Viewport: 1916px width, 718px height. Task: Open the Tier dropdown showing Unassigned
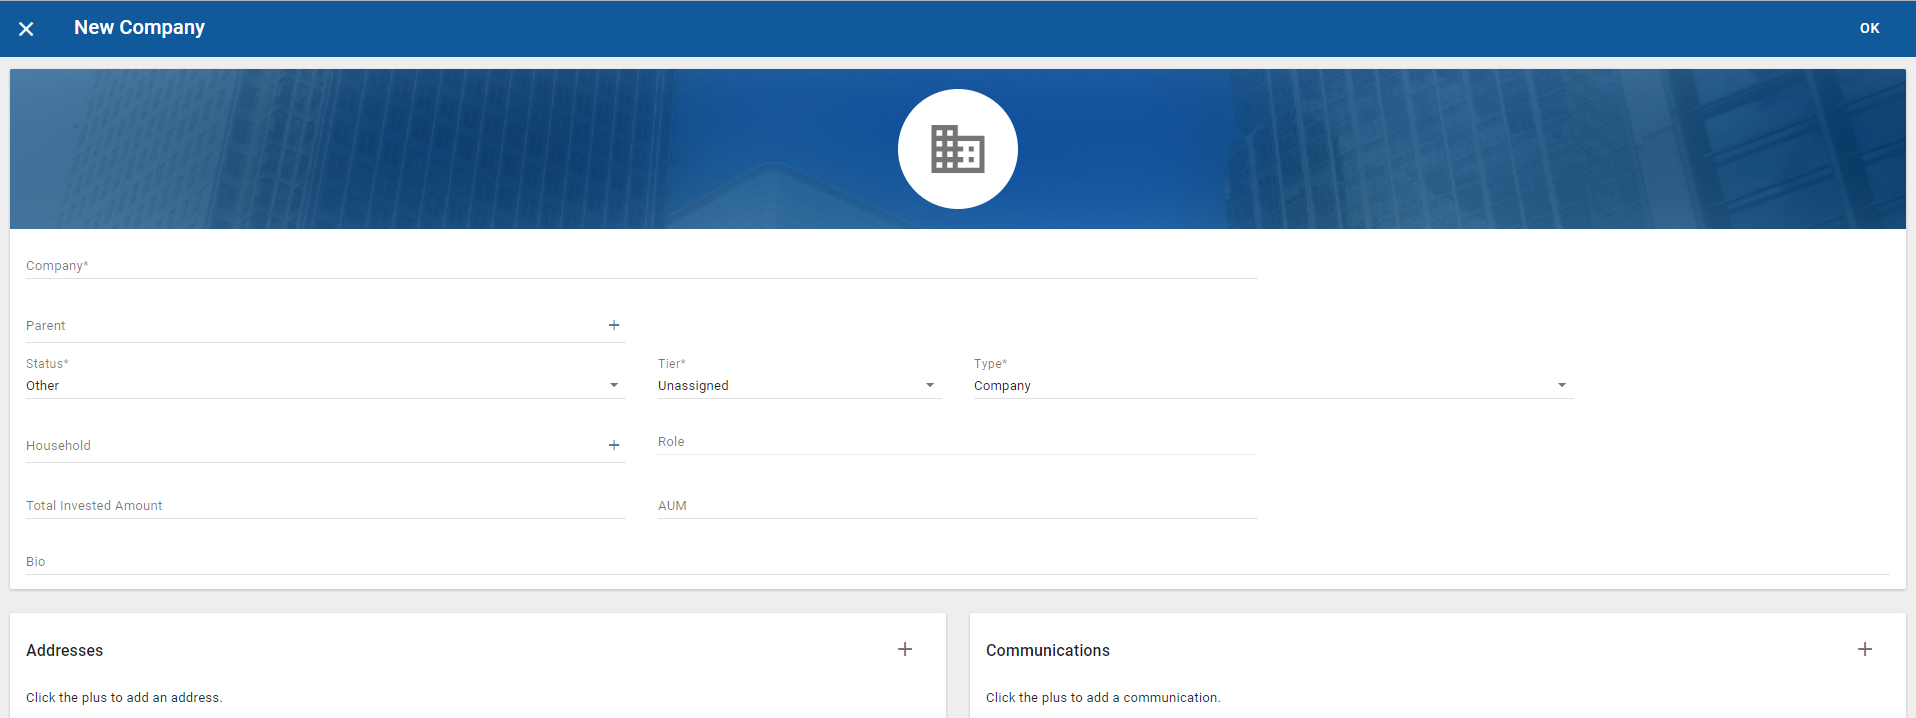[797, 385]
